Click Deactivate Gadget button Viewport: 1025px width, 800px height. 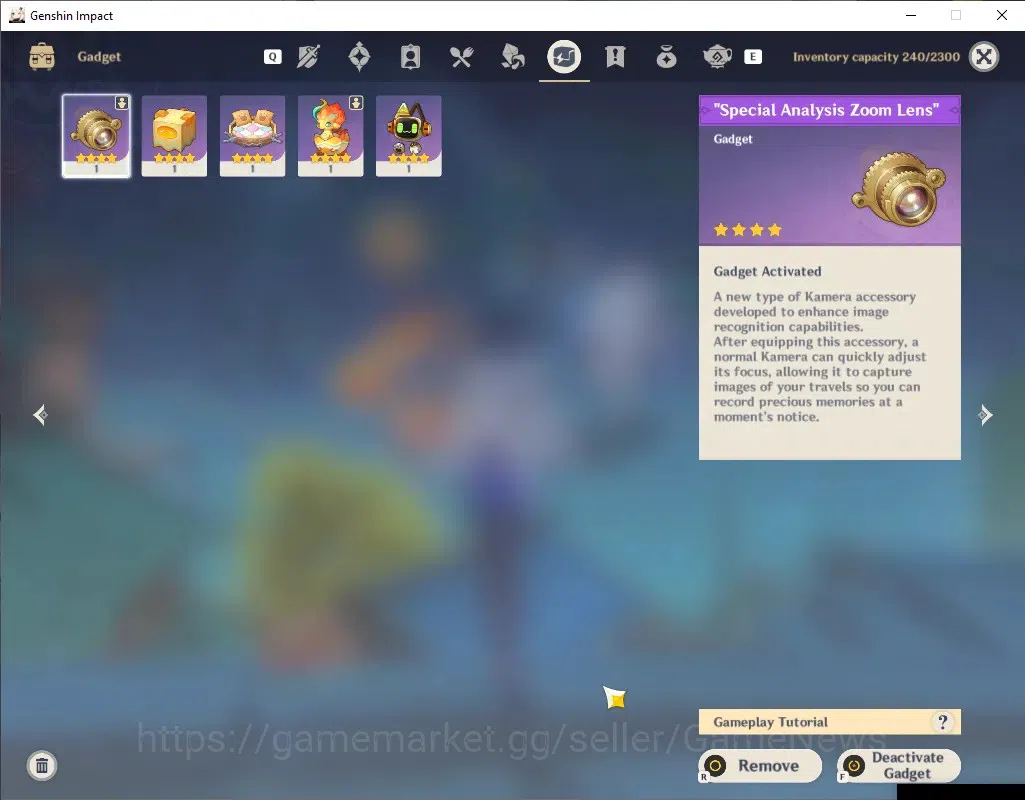coord(899,765)
